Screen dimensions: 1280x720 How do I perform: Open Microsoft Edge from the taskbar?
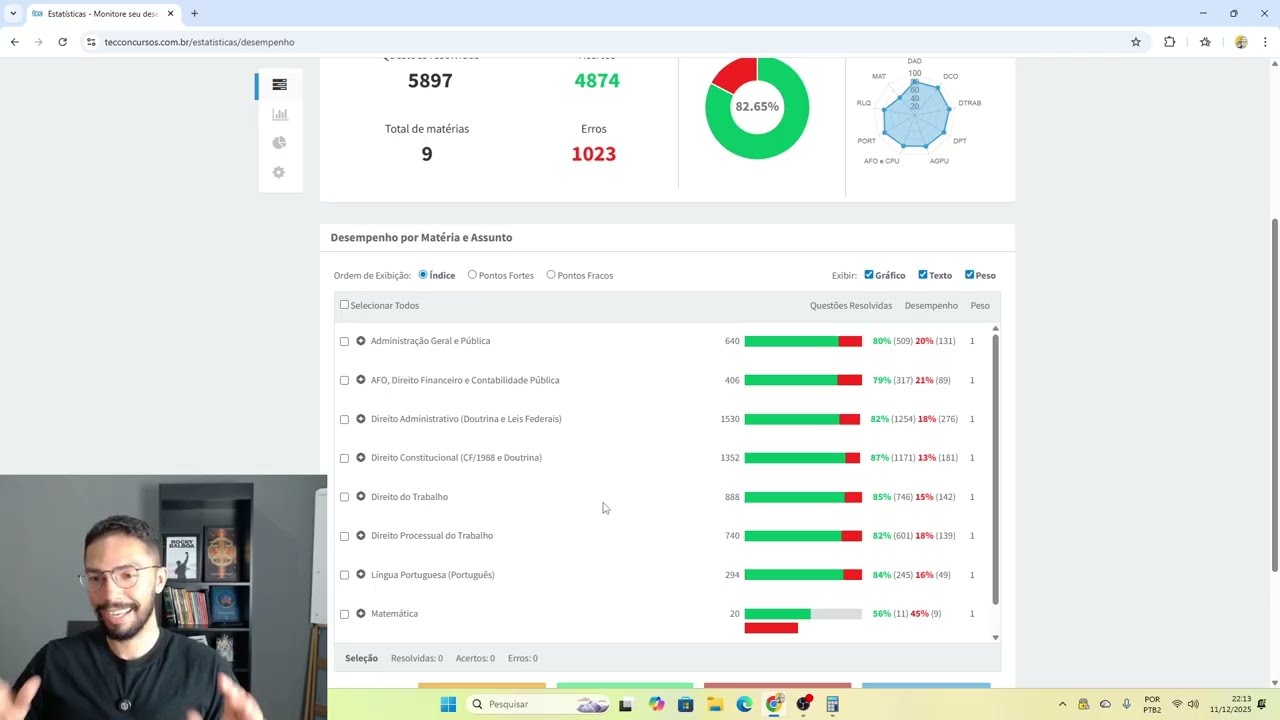(744, 704)
